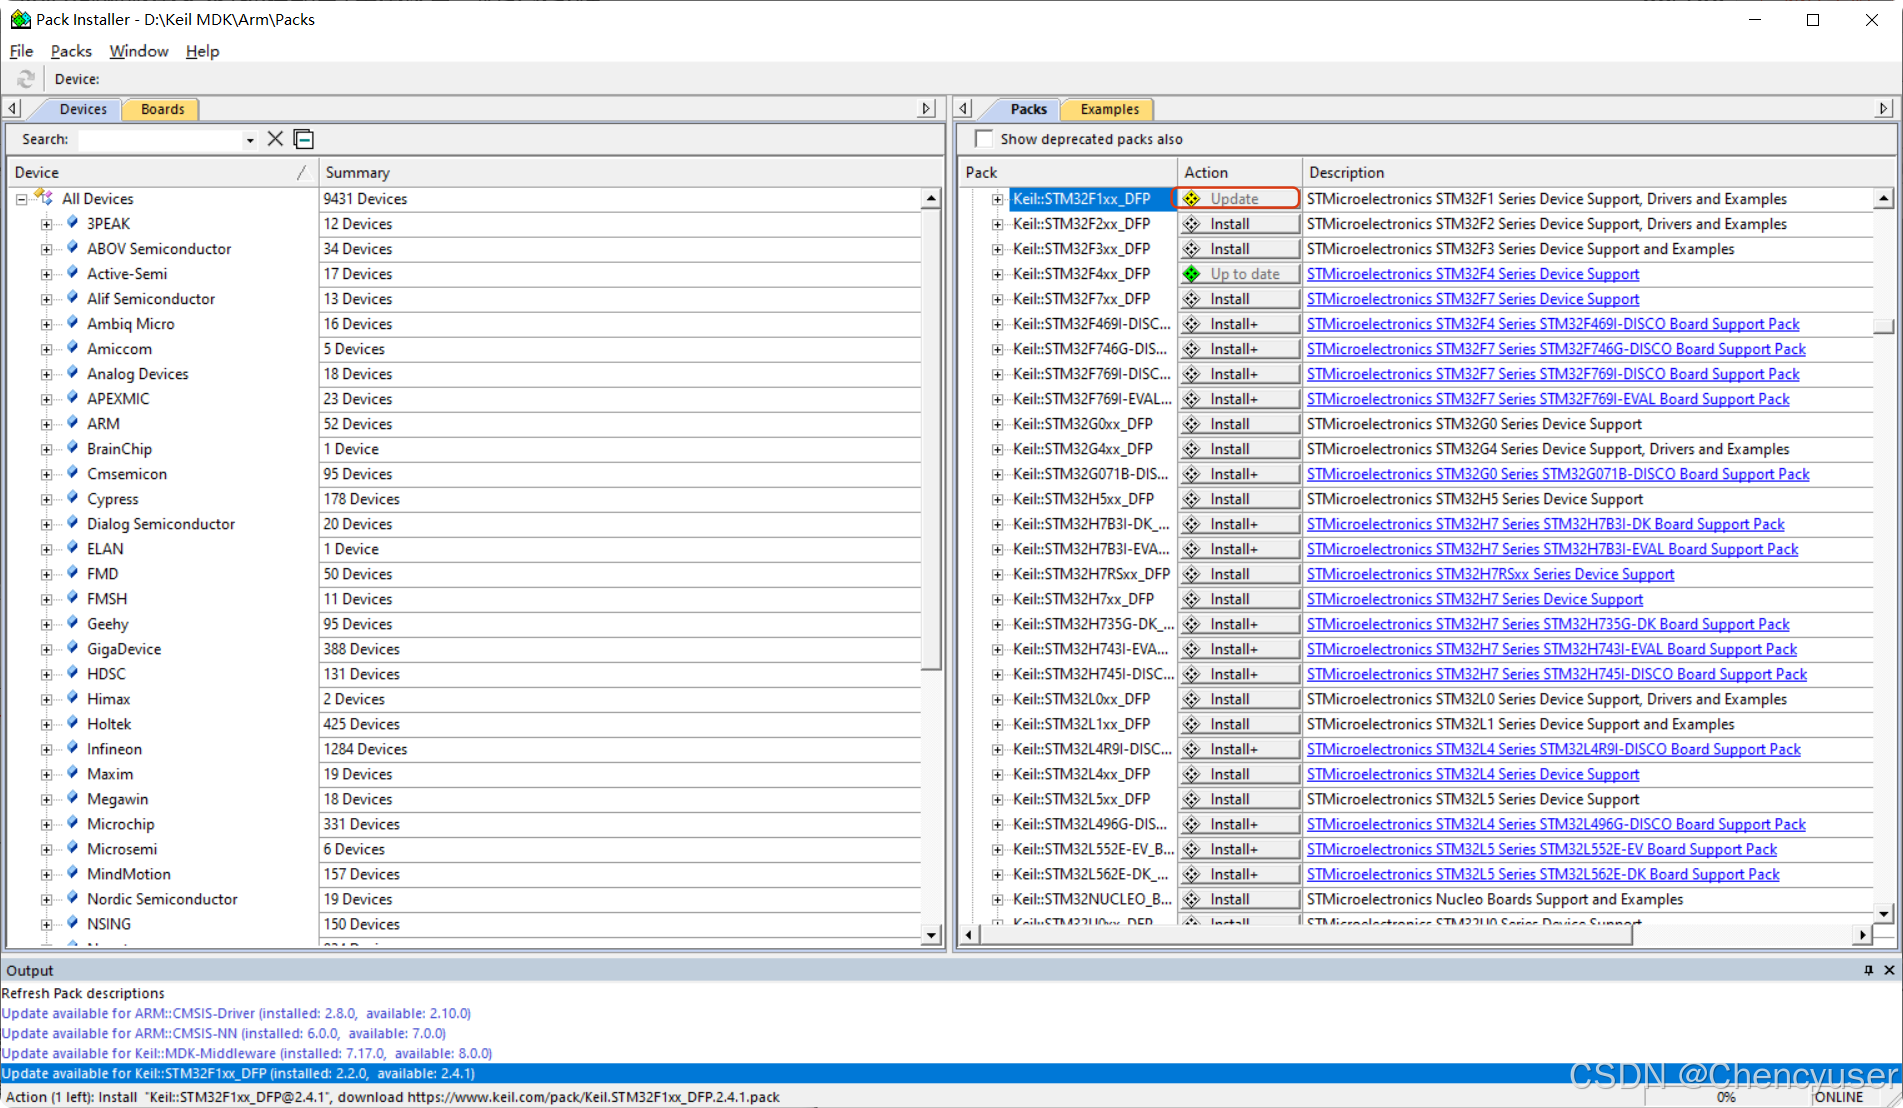Image resolution: width=1903 pixels, height=1108 pixels.
Task: Click the Action column header in Packs
Action: (x=1240, y=172)
